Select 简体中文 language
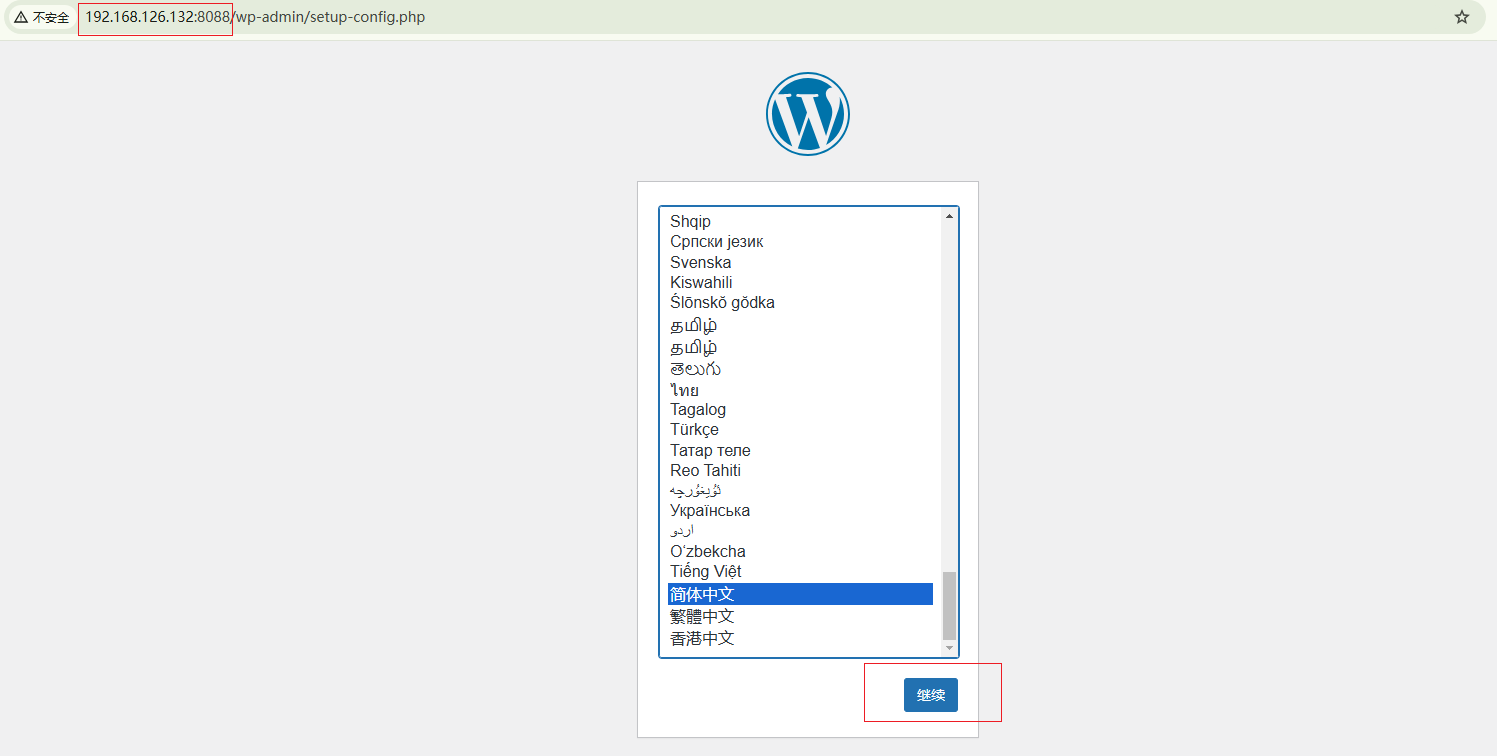This screenshot has height=756, width=1497. coord(800,594)
